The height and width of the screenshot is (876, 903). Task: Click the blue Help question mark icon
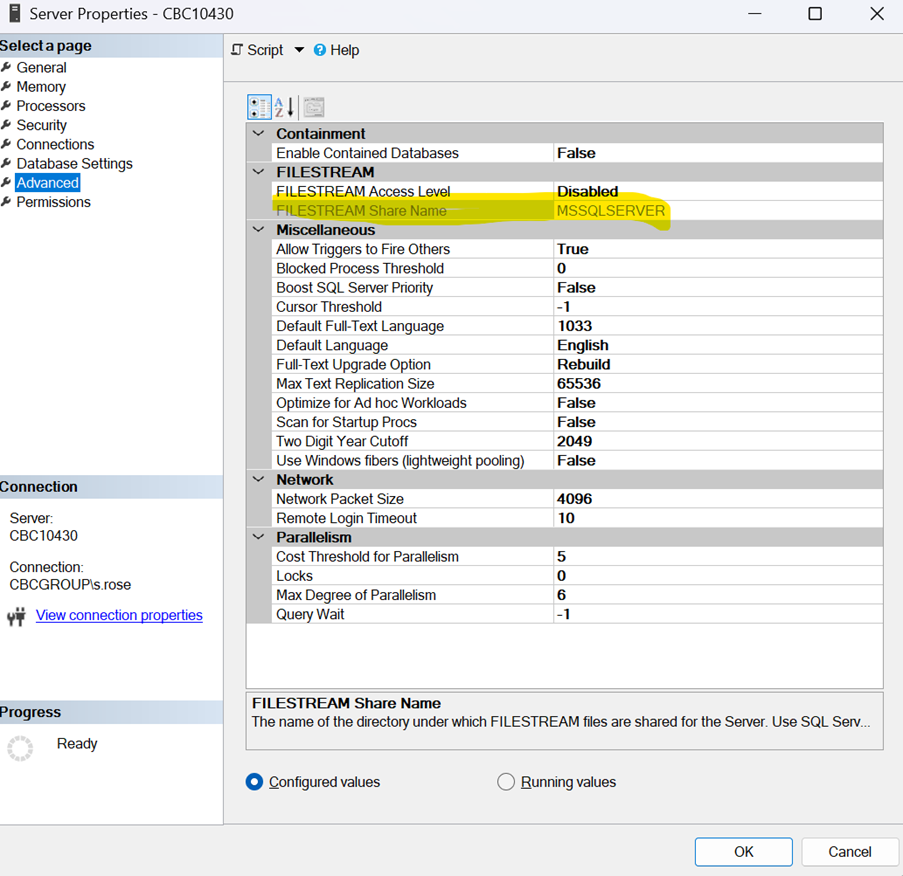coord(320,50)
